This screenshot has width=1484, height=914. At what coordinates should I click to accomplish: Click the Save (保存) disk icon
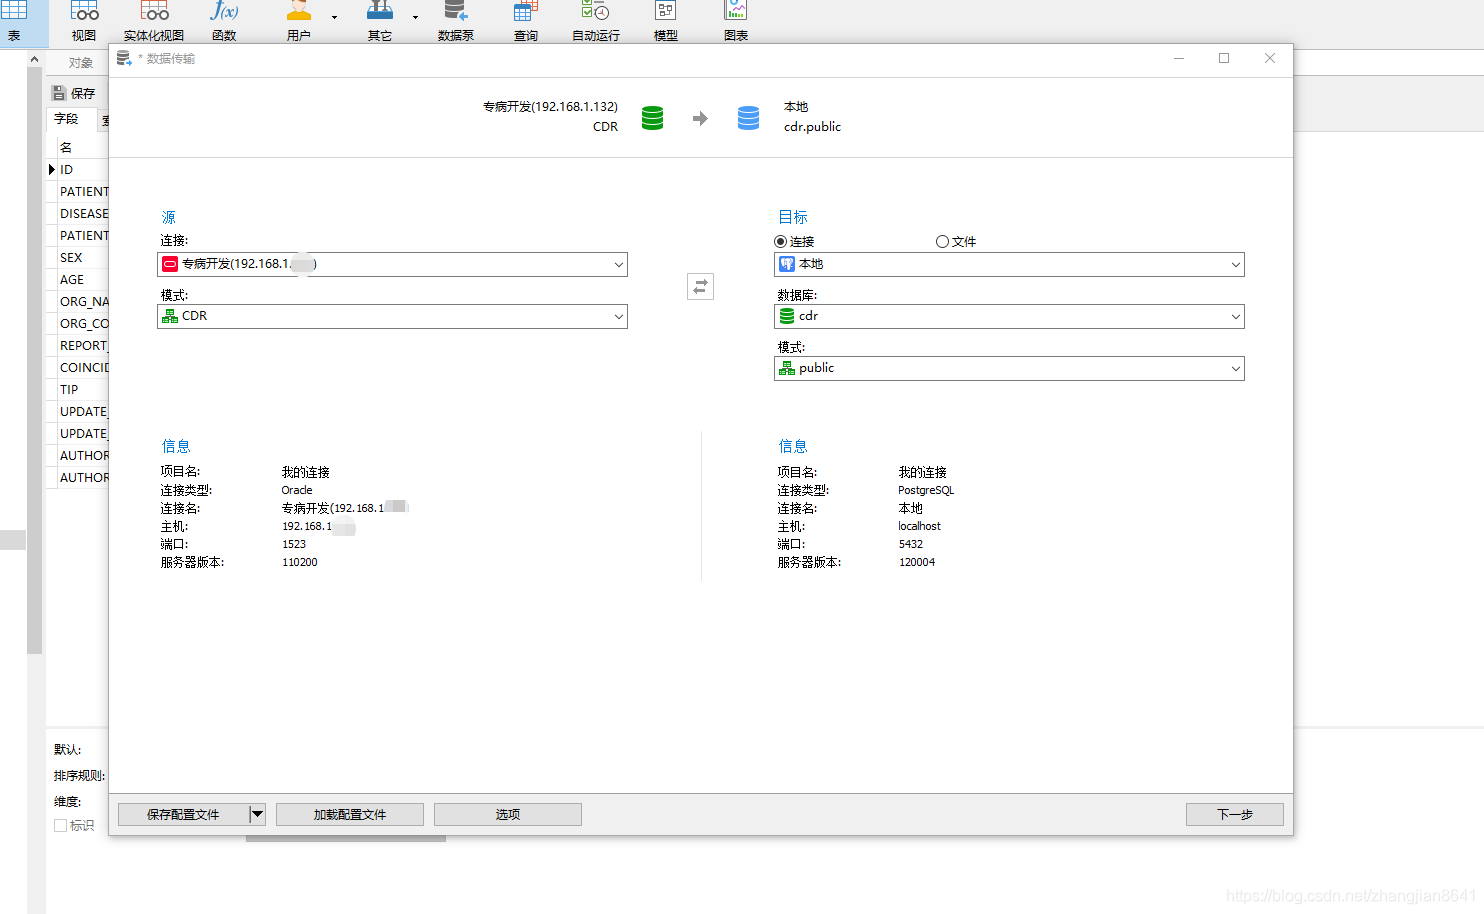[x=59, y=93]
